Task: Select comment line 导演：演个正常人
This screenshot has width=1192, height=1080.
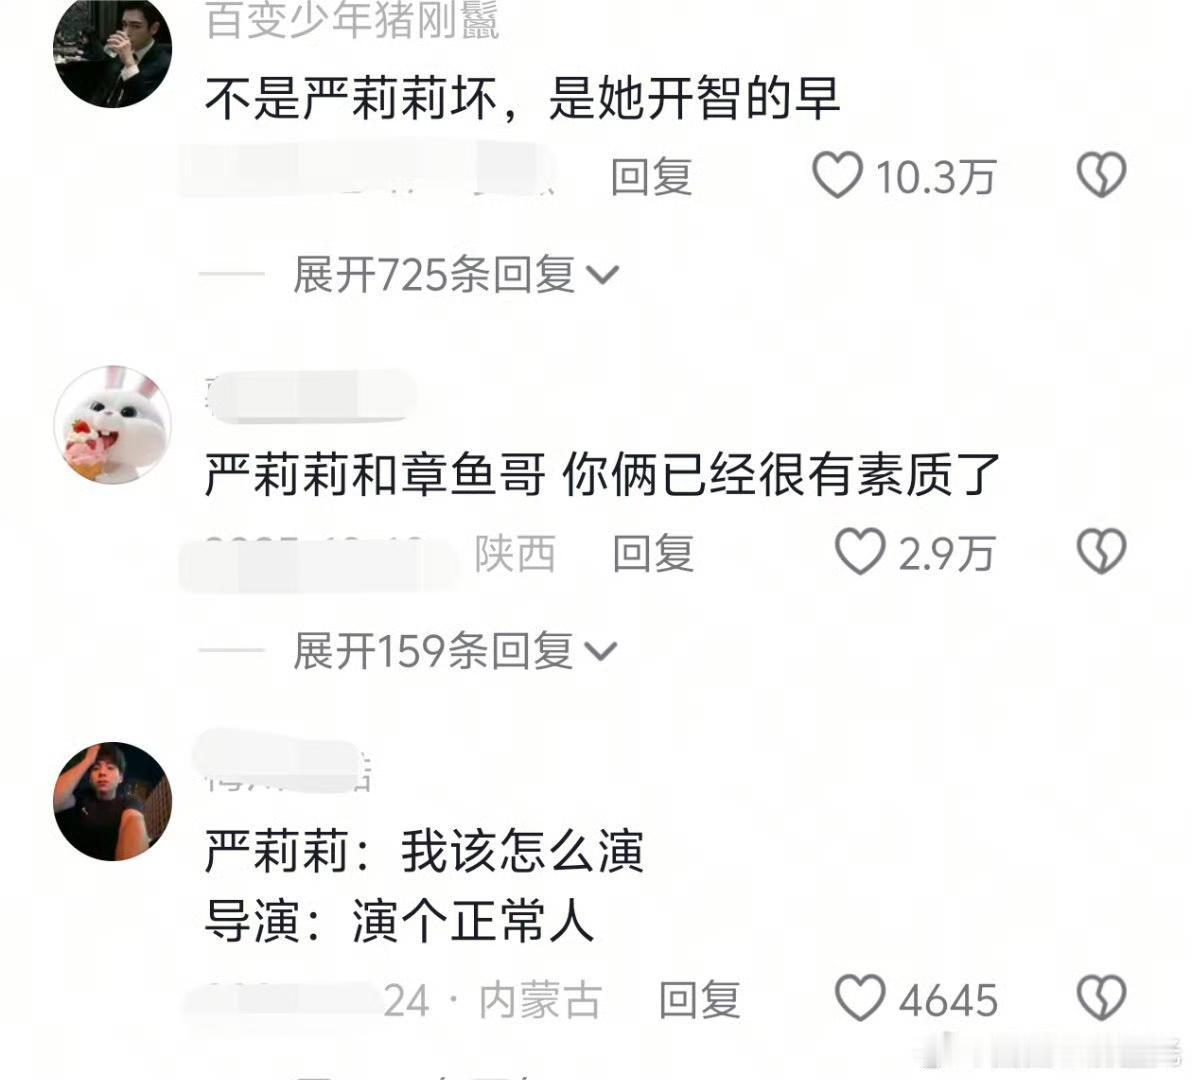Action: click(x=399, y=920)
